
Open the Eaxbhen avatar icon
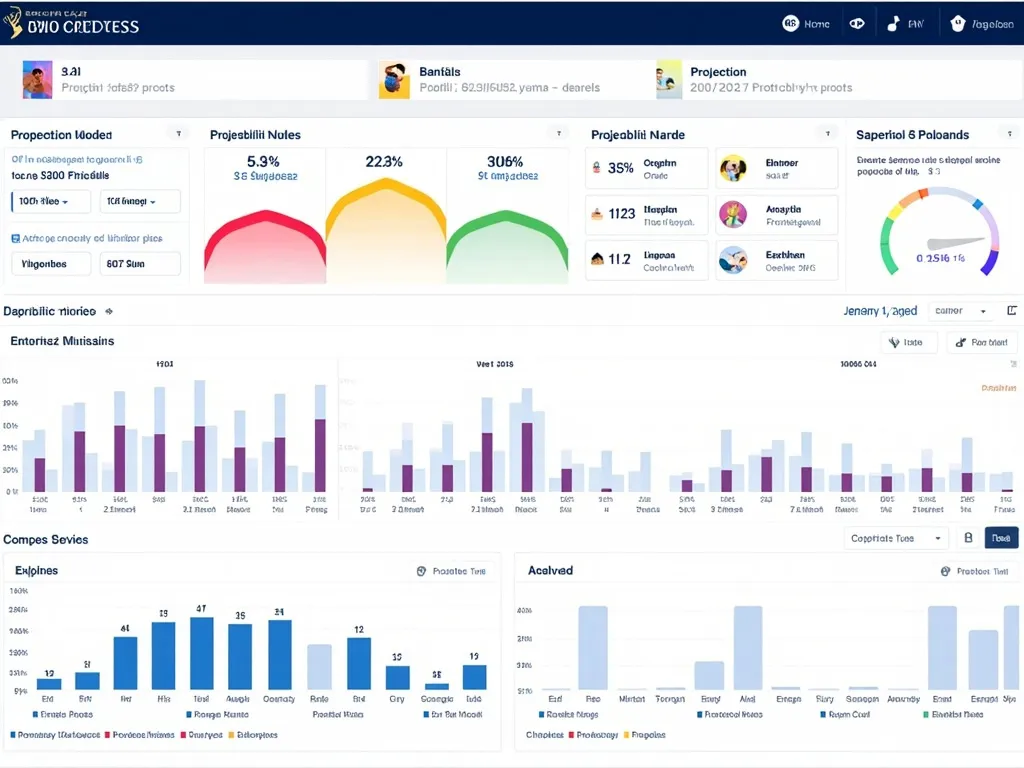[733, 260]
